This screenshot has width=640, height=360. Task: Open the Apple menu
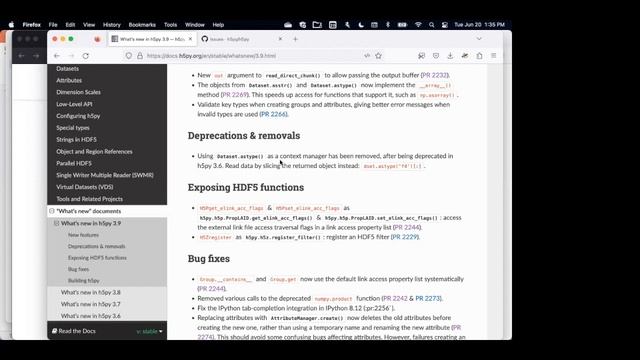tap(11, 25)
